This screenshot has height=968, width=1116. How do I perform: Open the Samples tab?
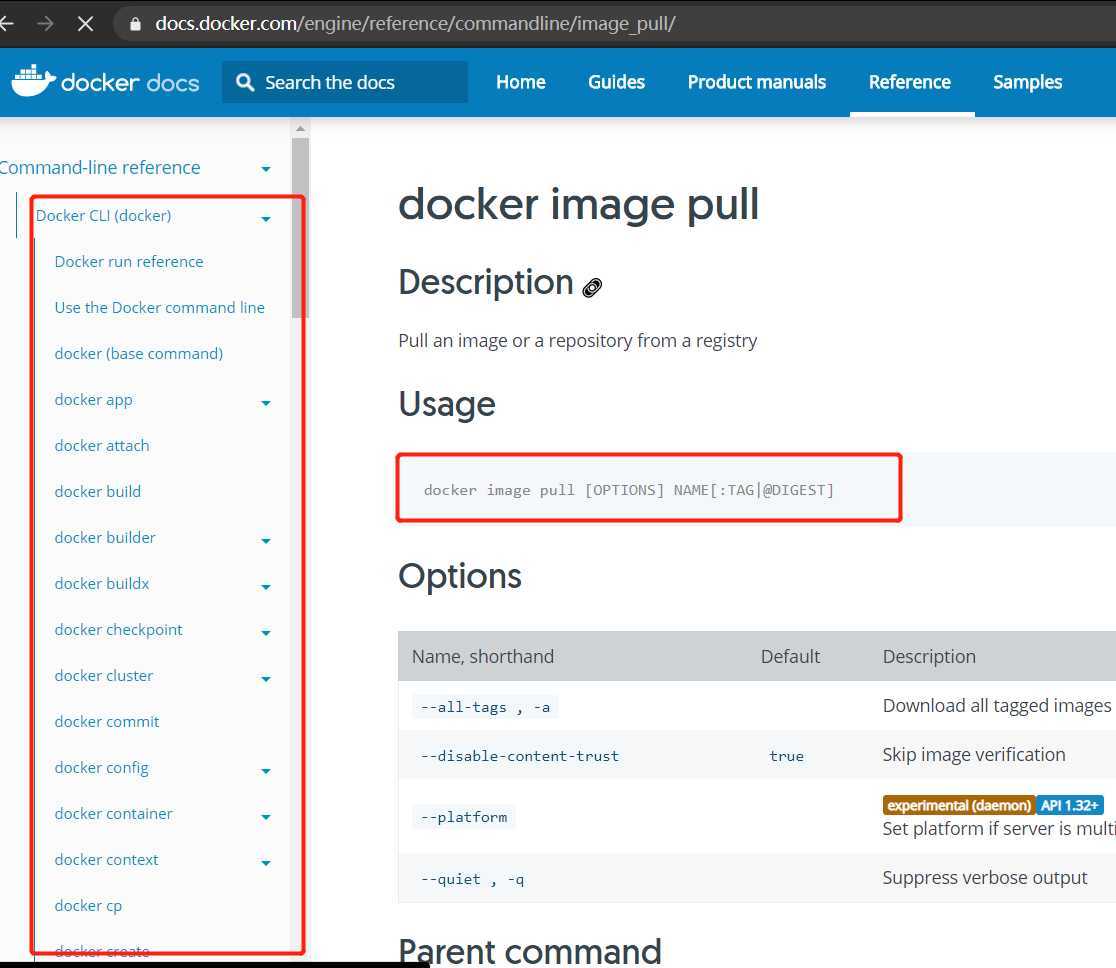coord(1028,83)
